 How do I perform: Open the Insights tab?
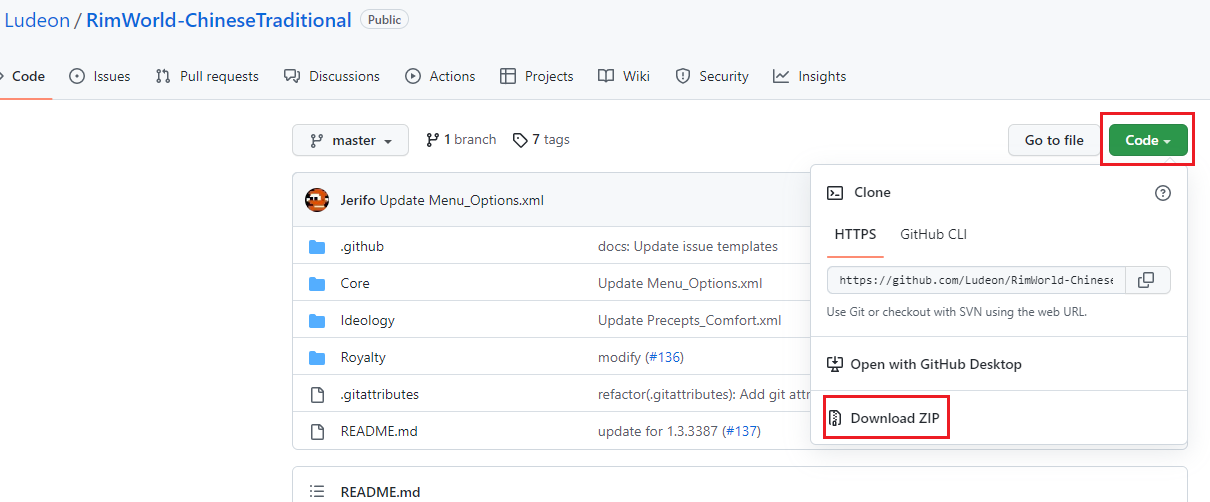[x=810, y=76]
